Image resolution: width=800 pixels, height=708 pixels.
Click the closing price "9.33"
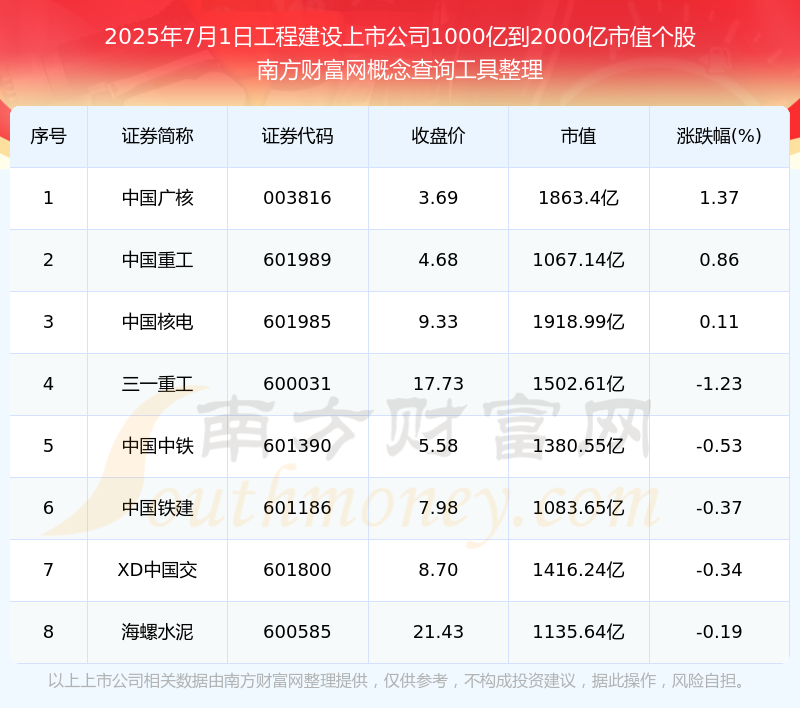coord(438,322)
